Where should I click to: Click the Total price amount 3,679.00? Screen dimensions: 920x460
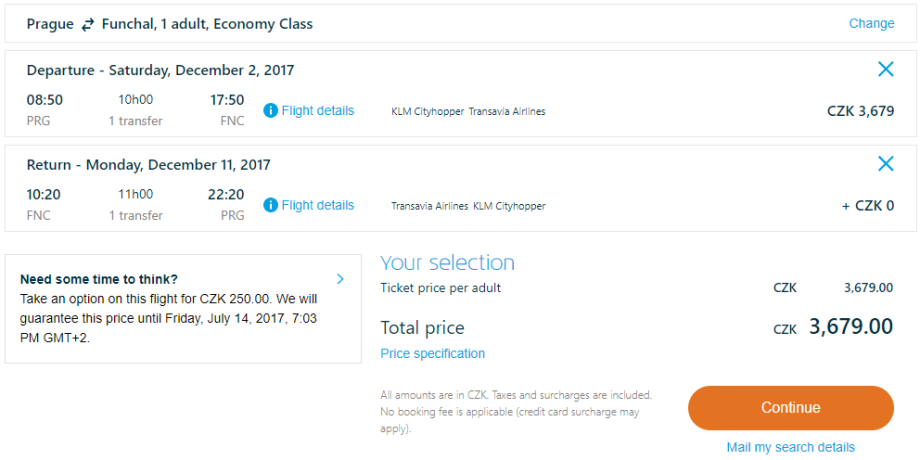click(850, 327)
